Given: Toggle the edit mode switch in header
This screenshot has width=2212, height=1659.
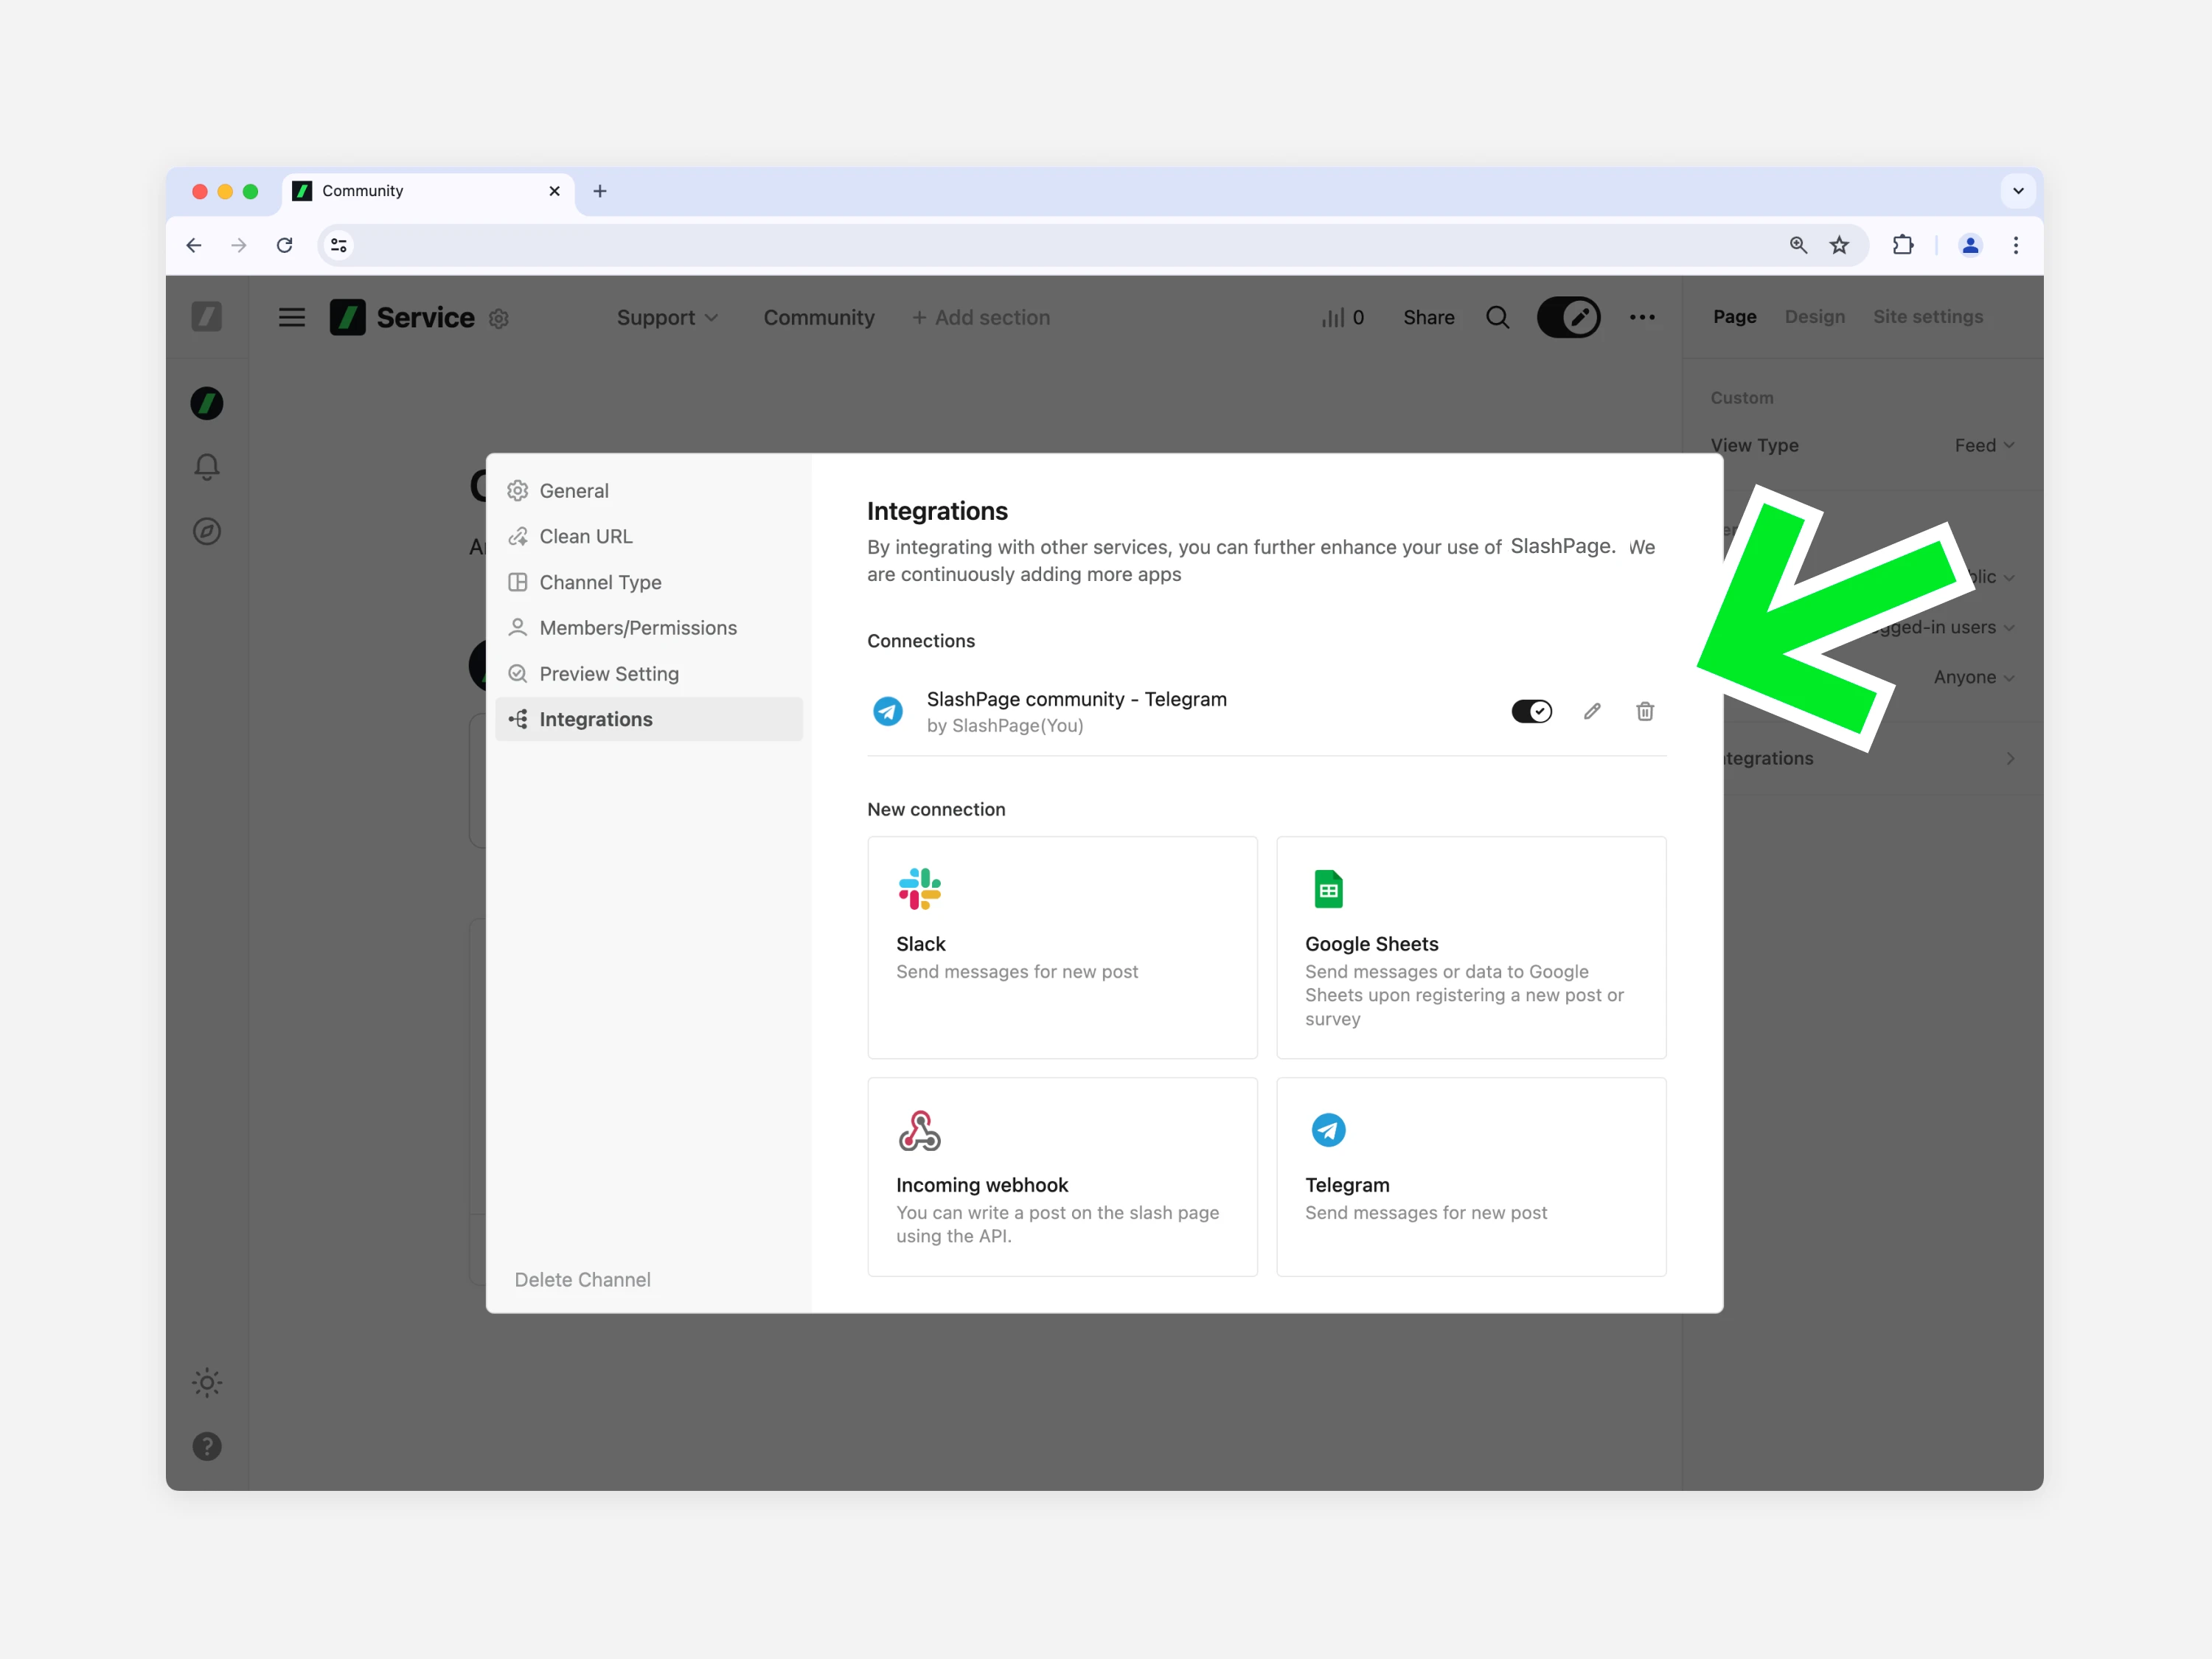Looking at the screenshot, I should click(1568, 317).
